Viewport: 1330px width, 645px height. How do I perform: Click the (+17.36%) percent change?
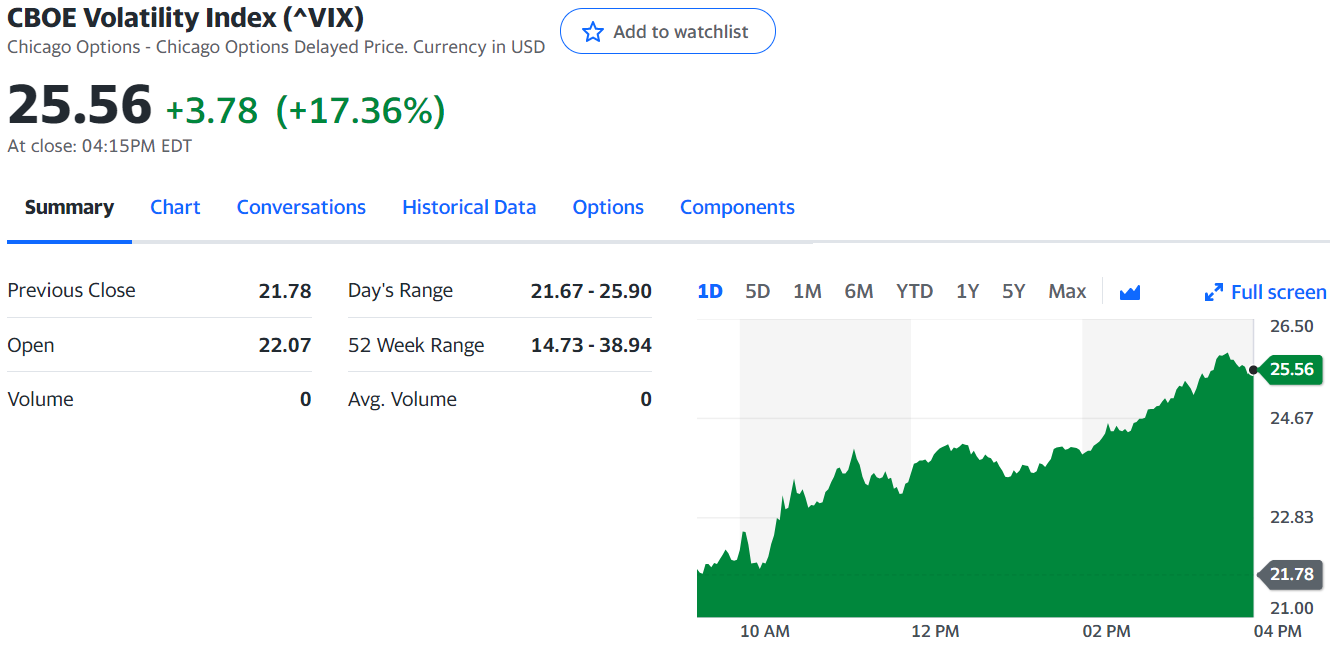[x=360, y=110]
